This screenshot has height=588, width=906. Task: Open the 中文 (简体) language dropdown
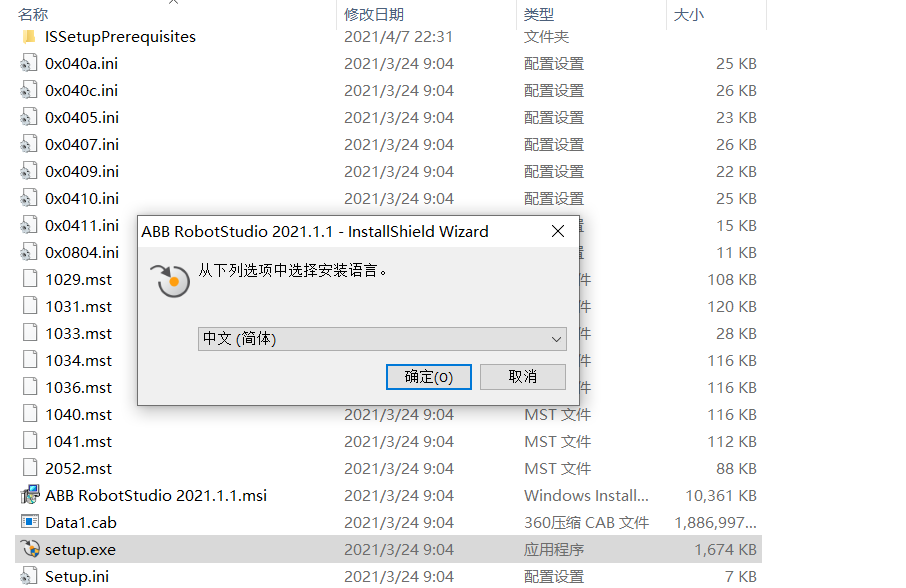point(382,339)
